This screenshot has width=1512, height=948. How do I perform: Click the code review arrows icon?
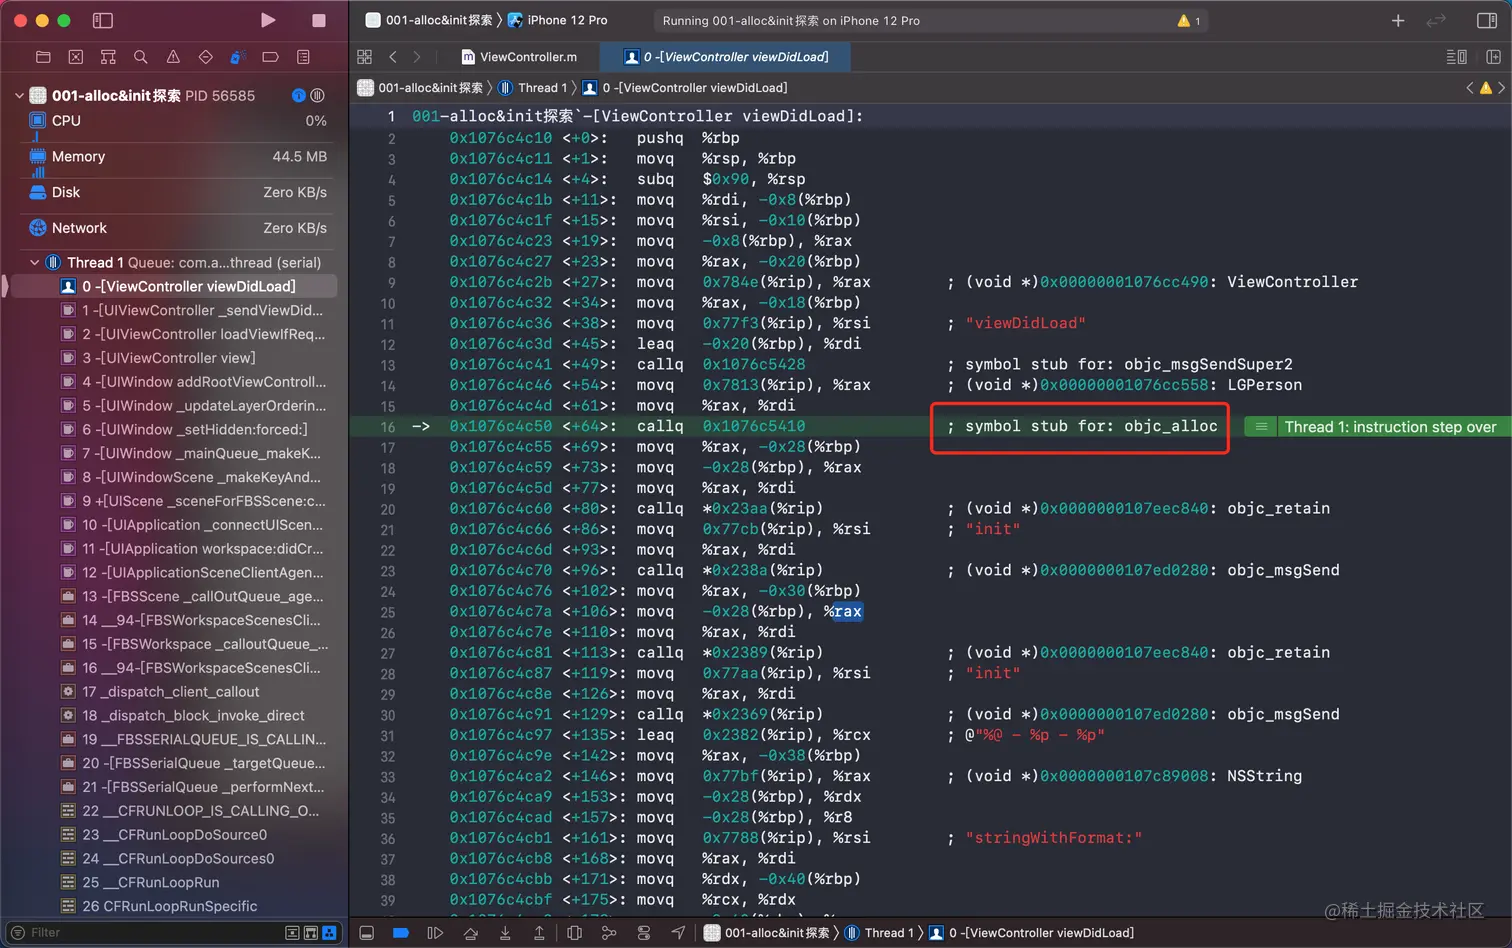tap(1436, 20)
